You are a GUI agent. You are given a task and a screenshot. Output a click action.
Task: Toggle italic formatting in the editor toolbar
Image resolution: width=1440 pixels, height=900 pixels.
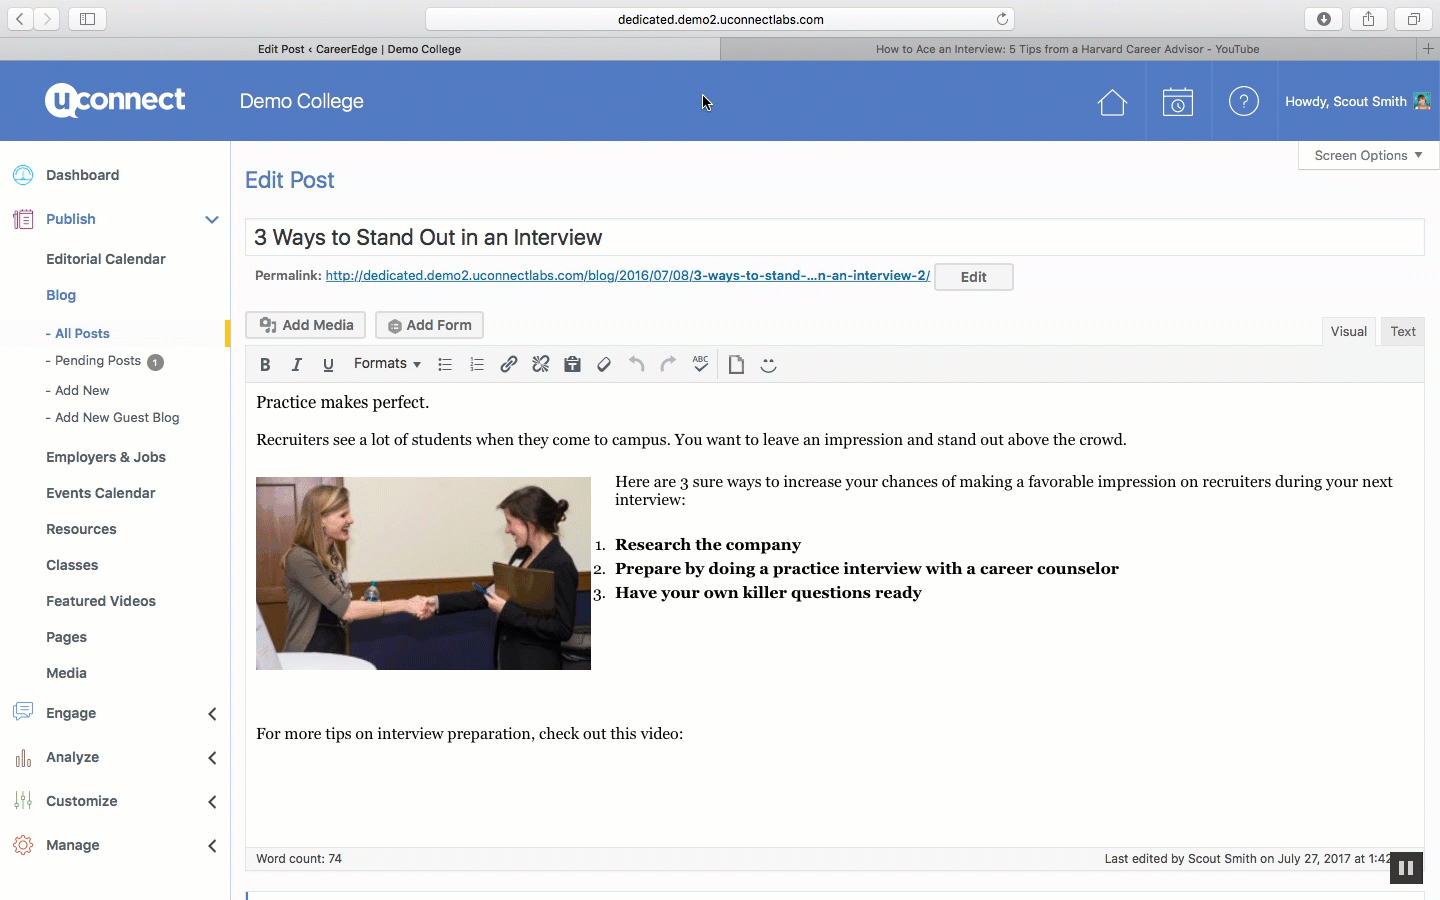[x=296, y=365]
